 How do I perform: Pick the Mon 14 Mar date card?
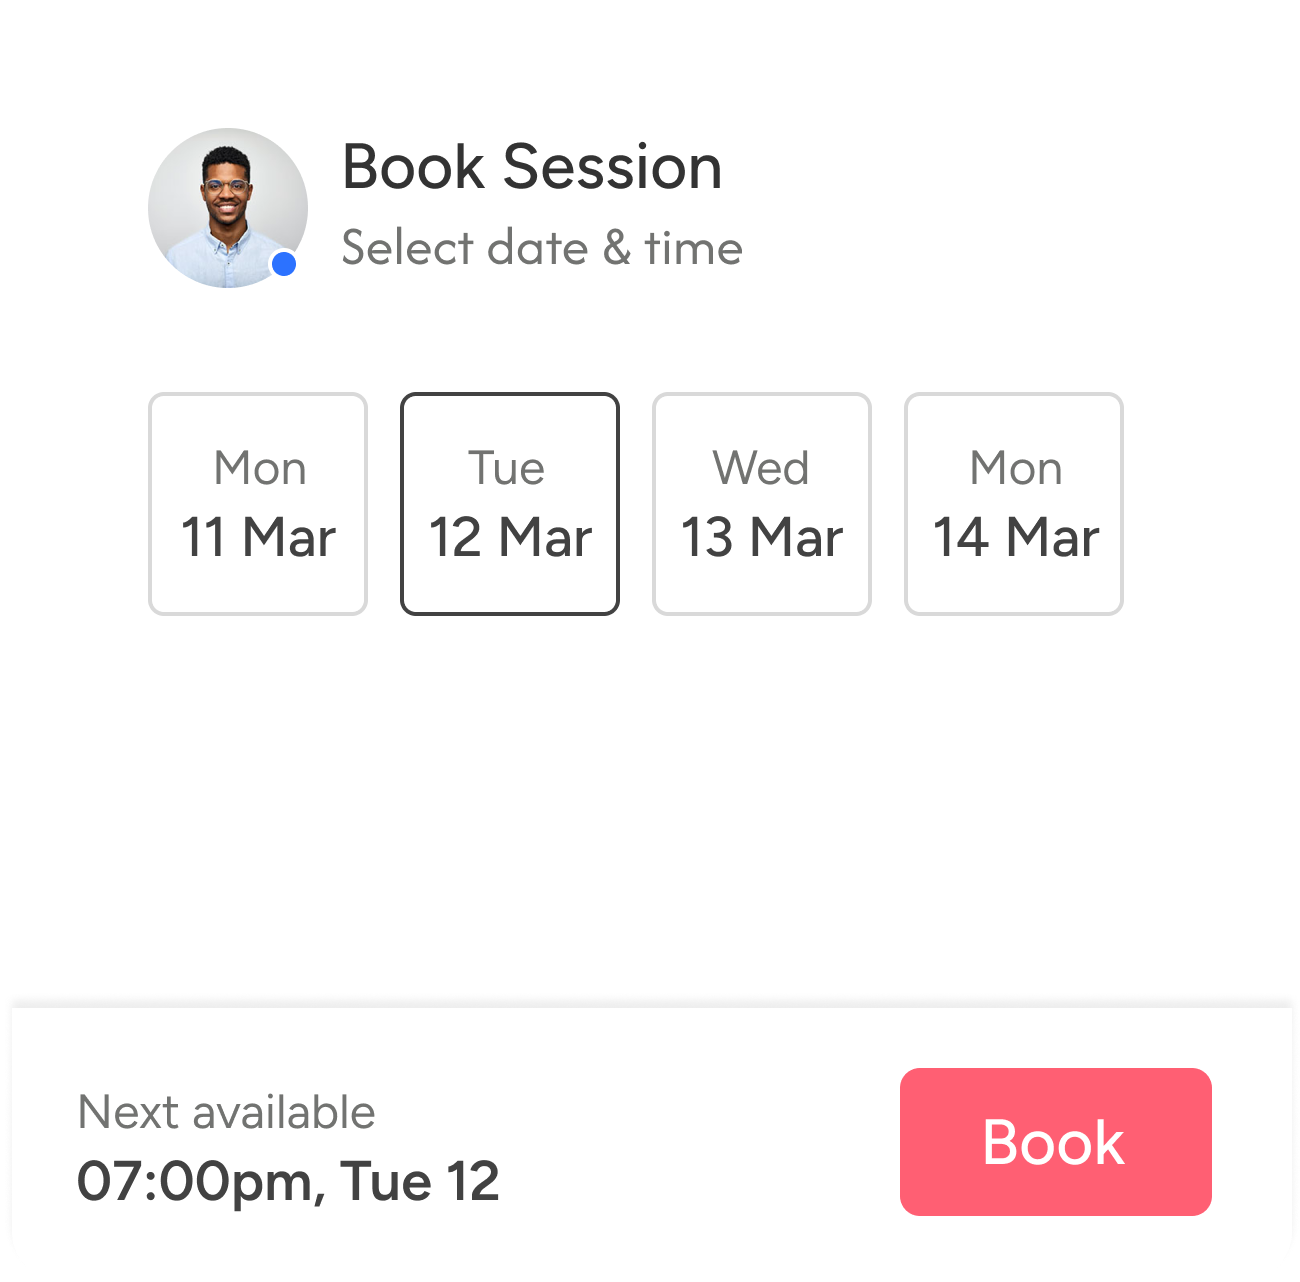[x=1014, y=504]
